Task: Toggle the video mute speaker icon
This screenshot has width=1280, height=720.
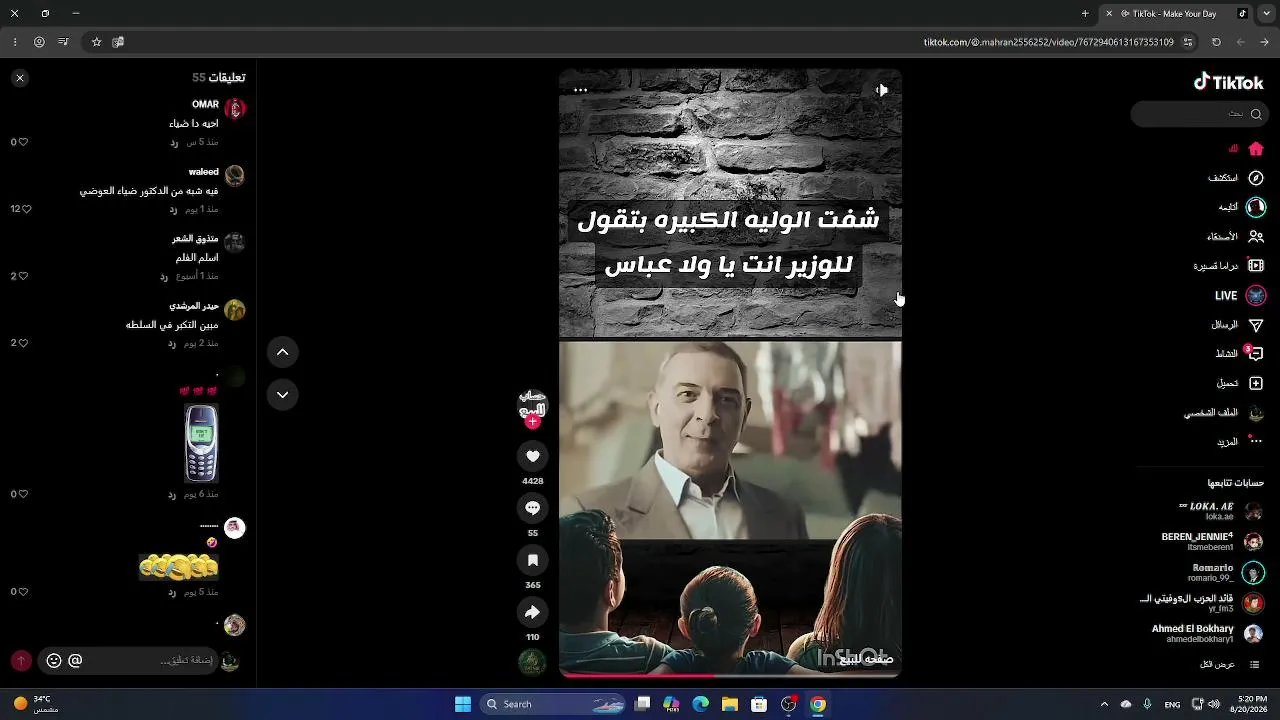Action: tap(881, 90)
